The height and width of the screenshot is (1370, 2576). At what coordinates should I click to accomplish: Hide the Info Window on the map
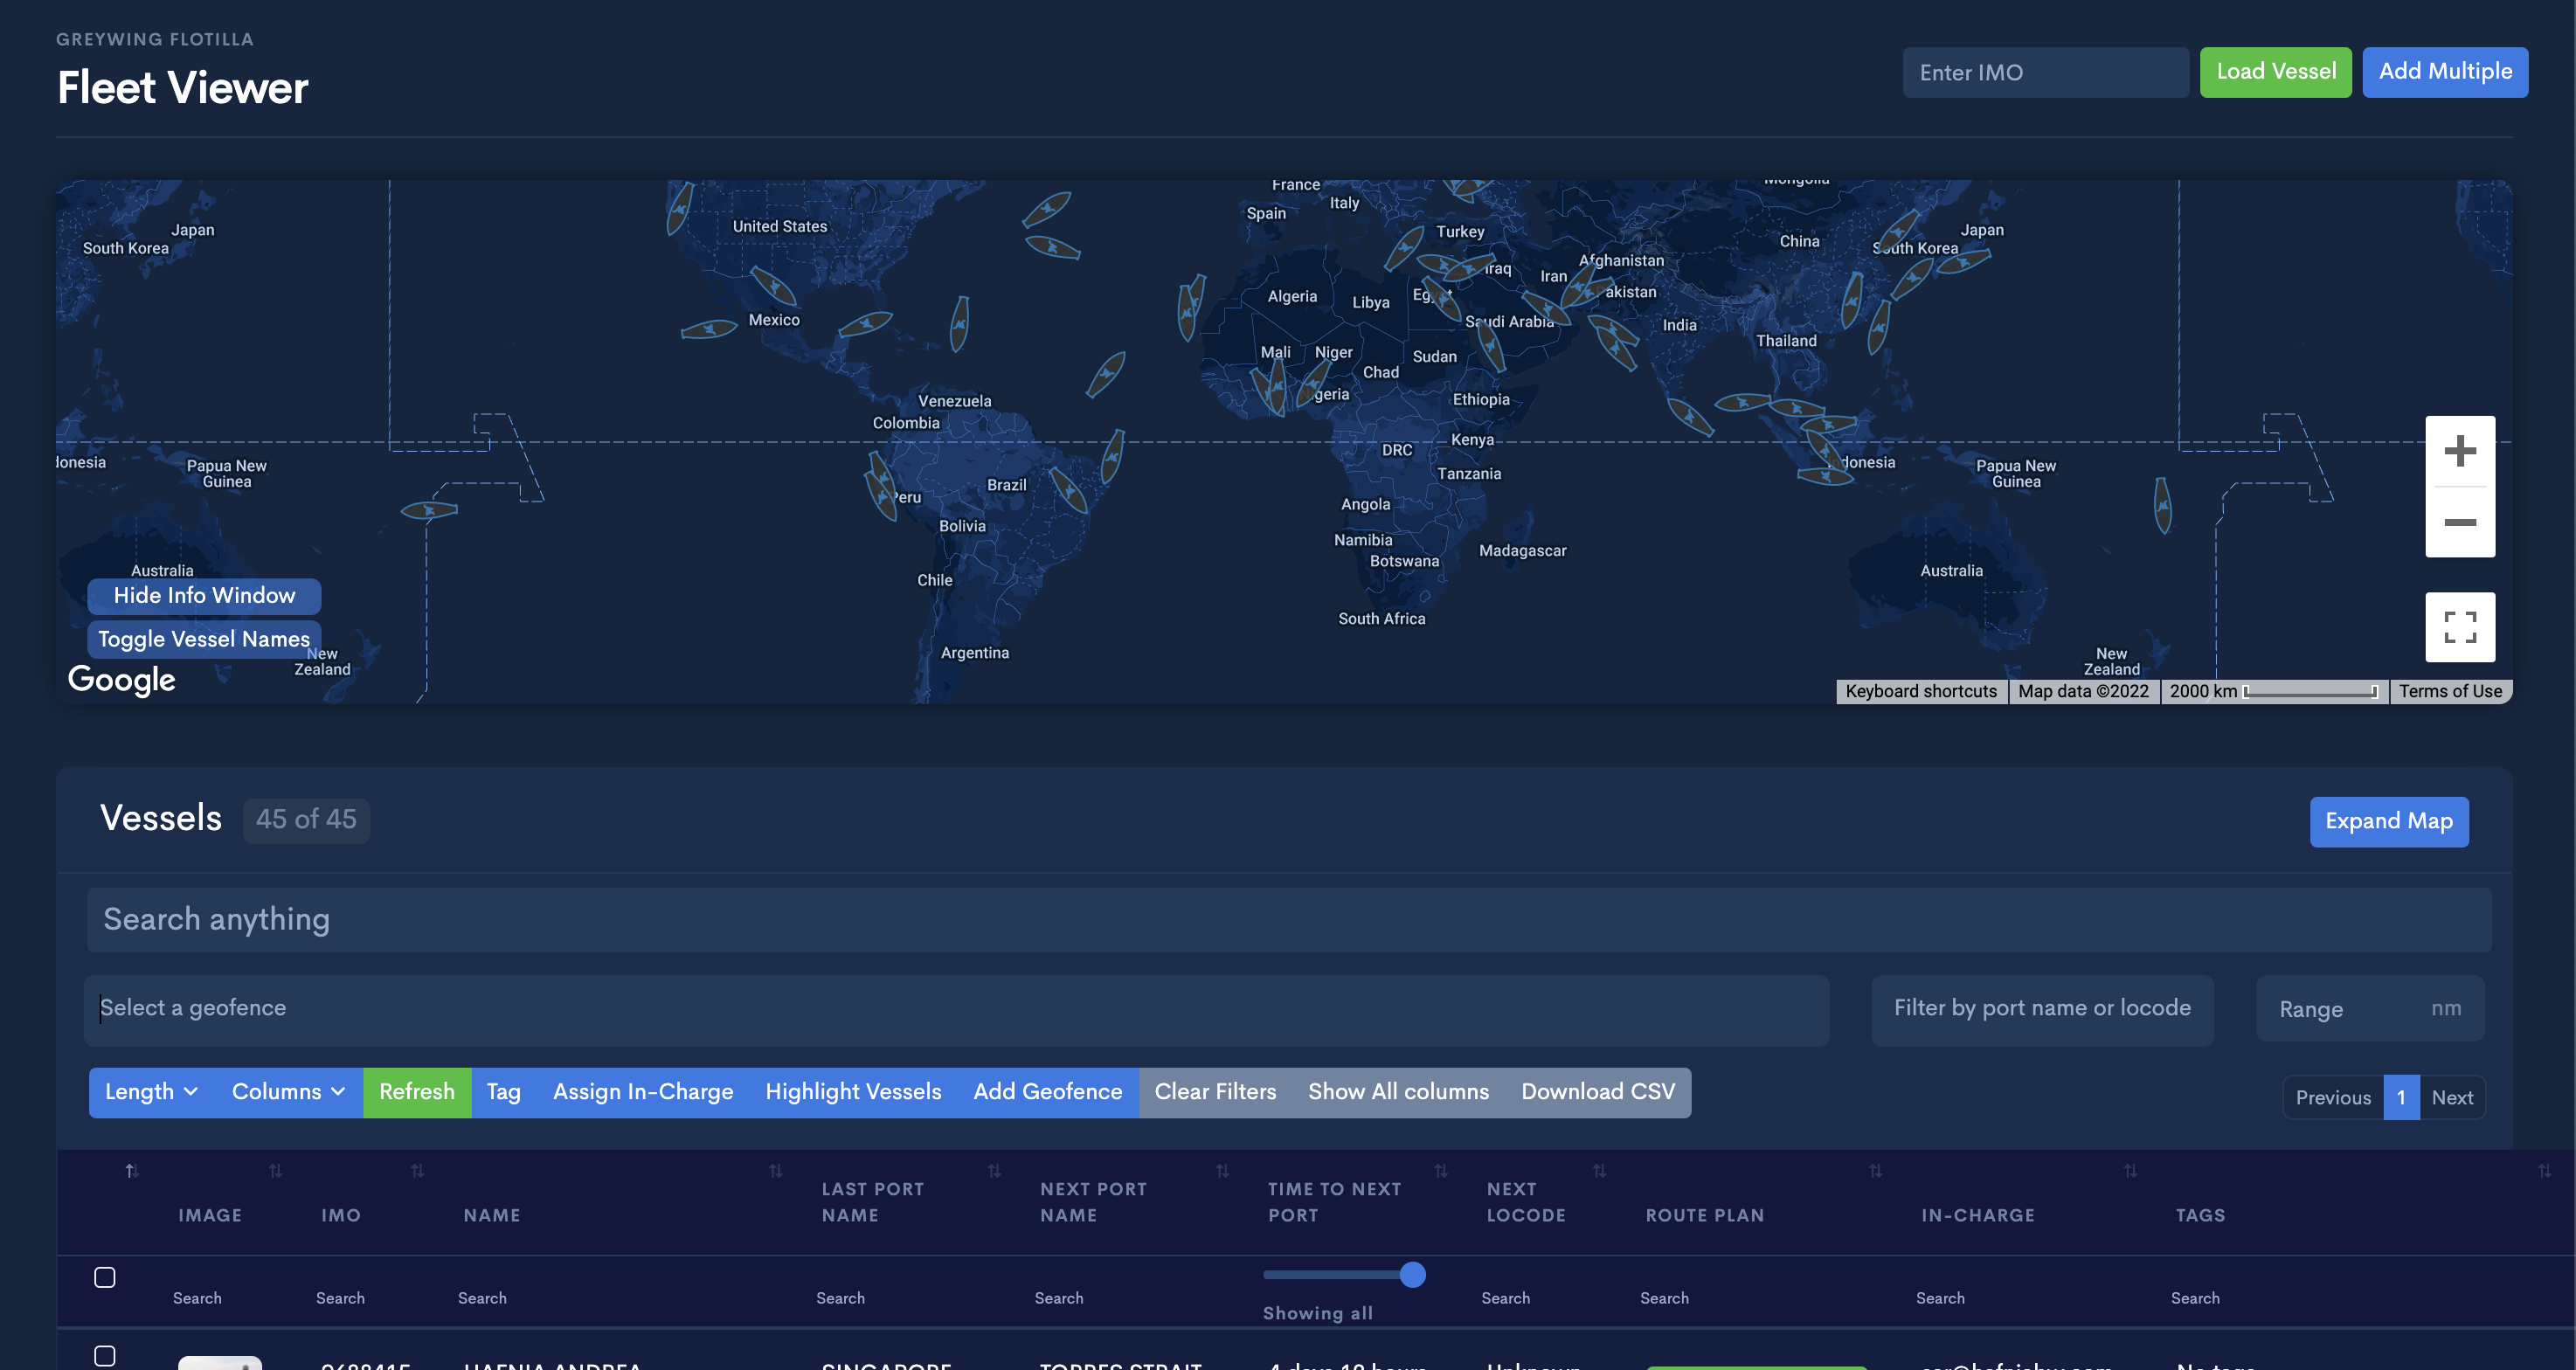pyautogui.click(x=204, y=596)
